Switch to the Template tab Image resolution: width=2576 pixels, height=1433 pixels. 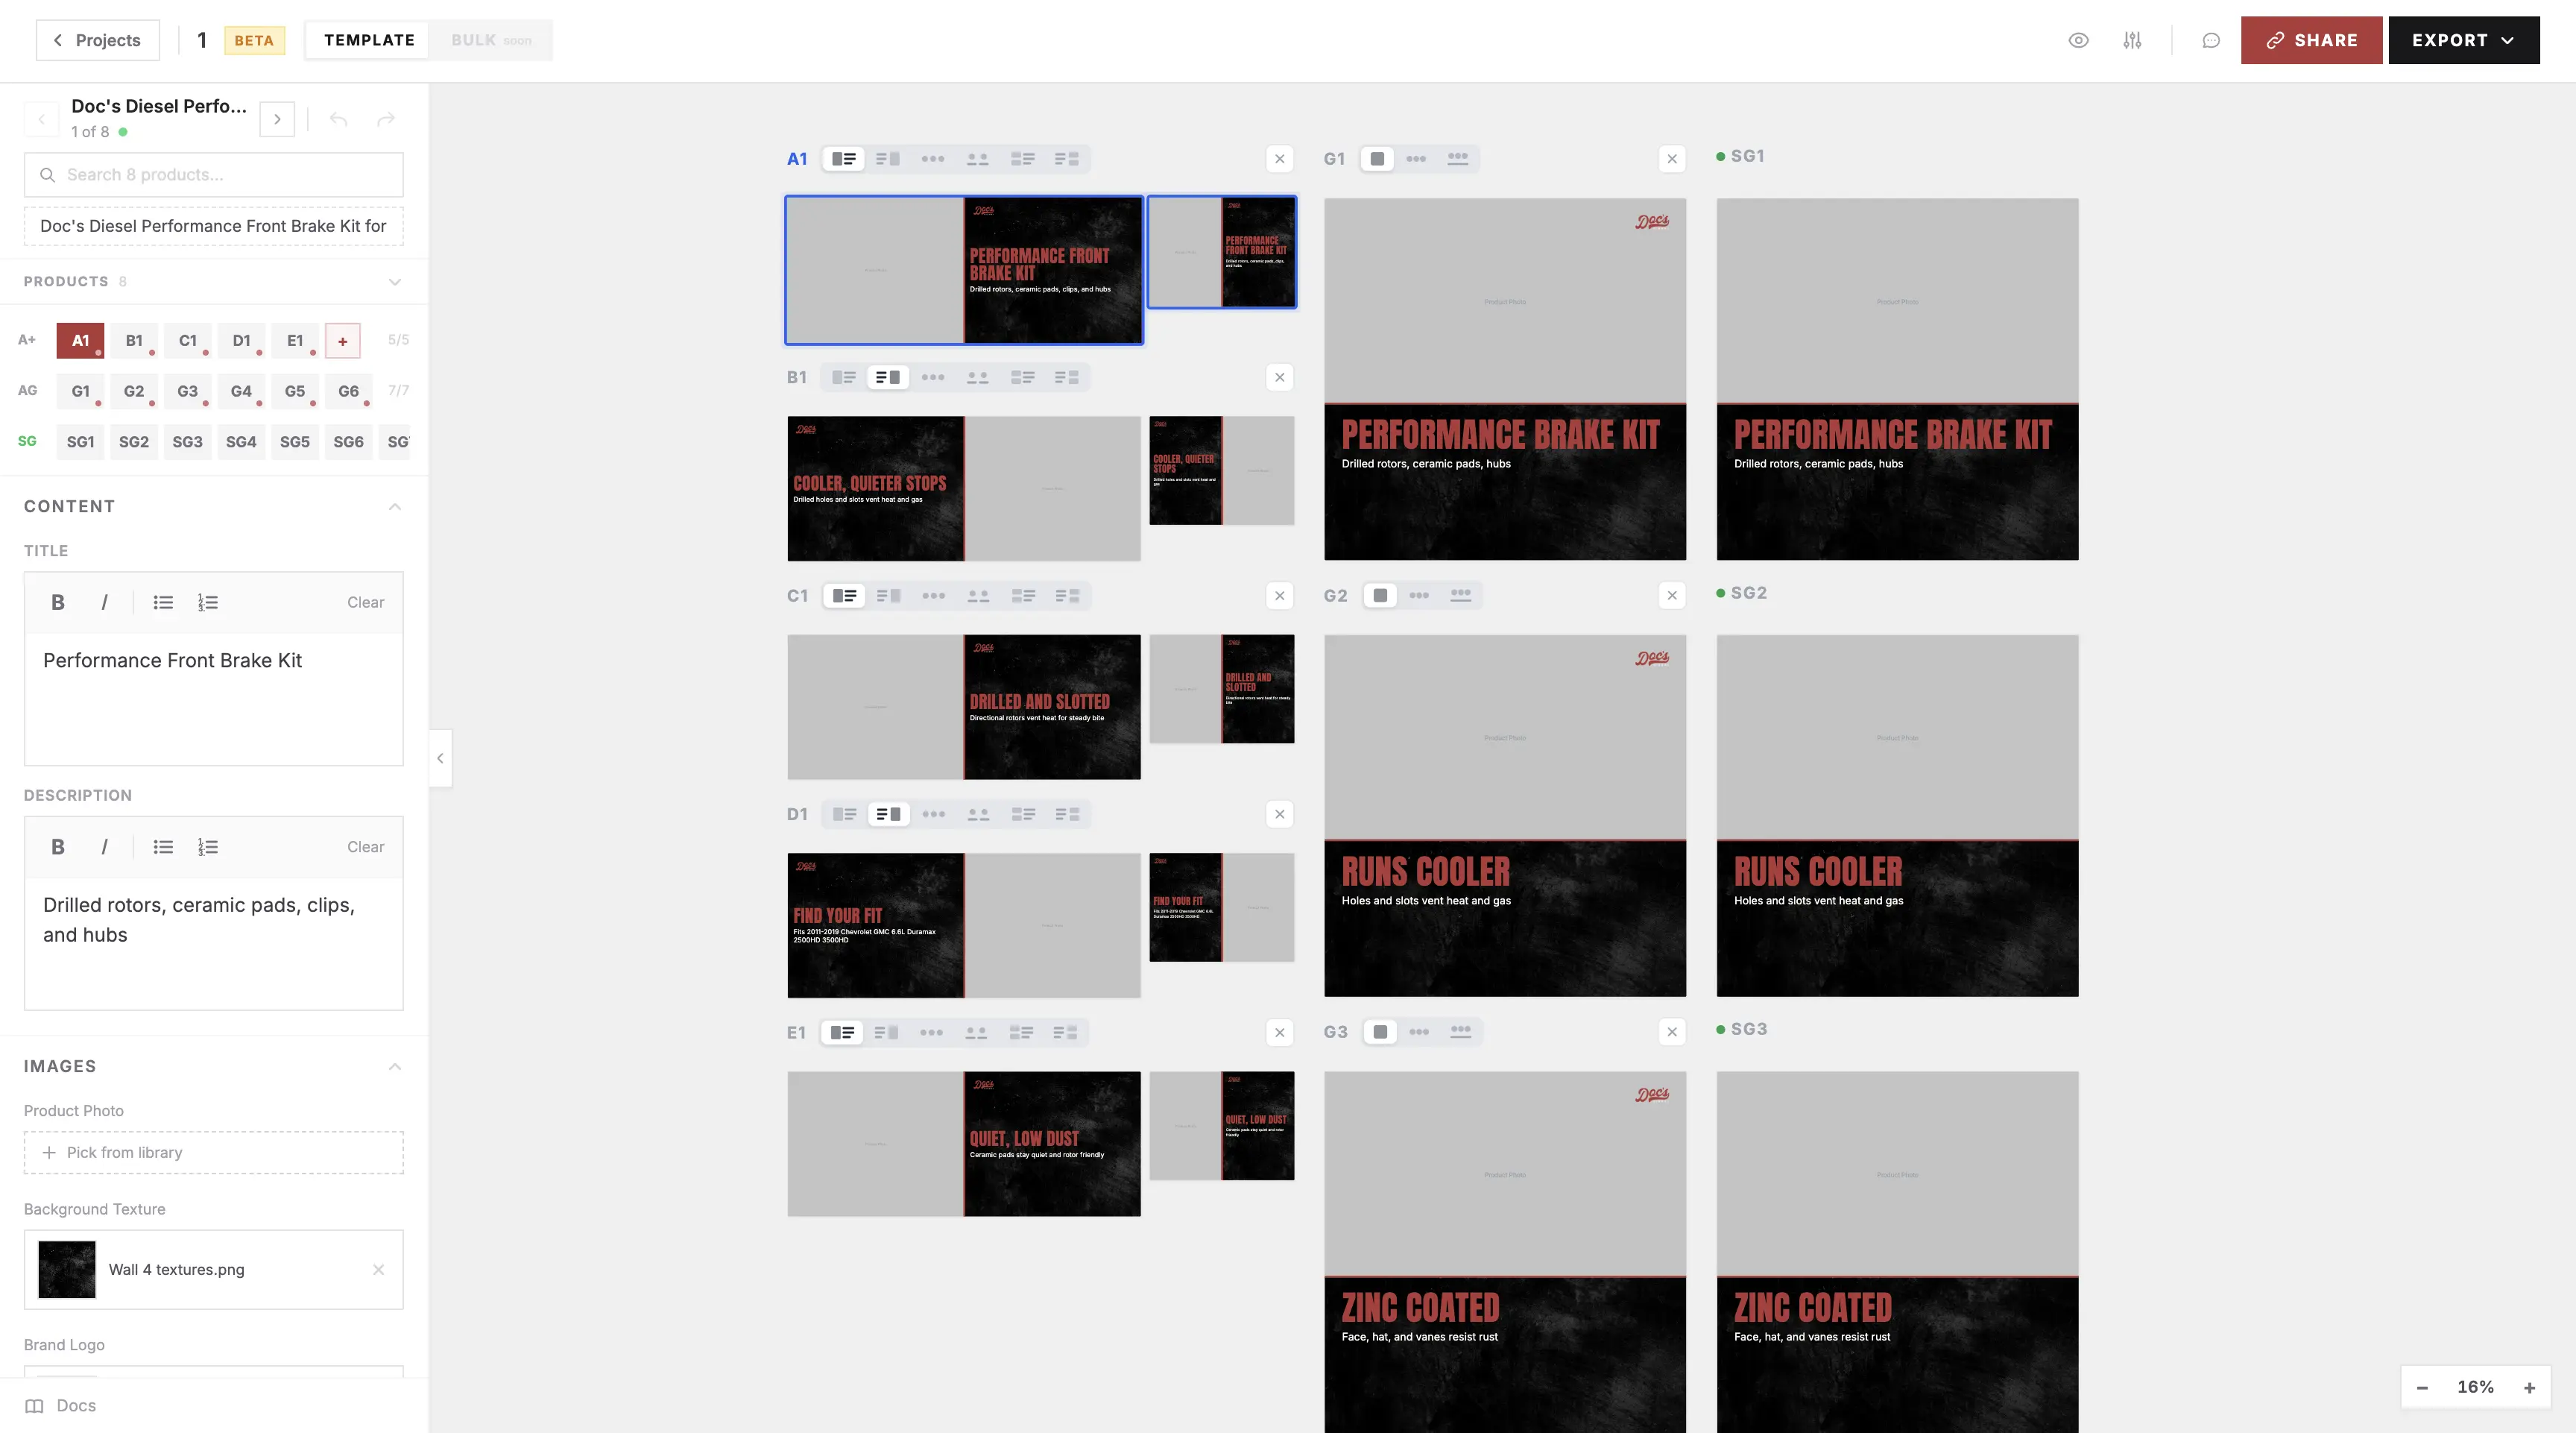pos(369,40)
